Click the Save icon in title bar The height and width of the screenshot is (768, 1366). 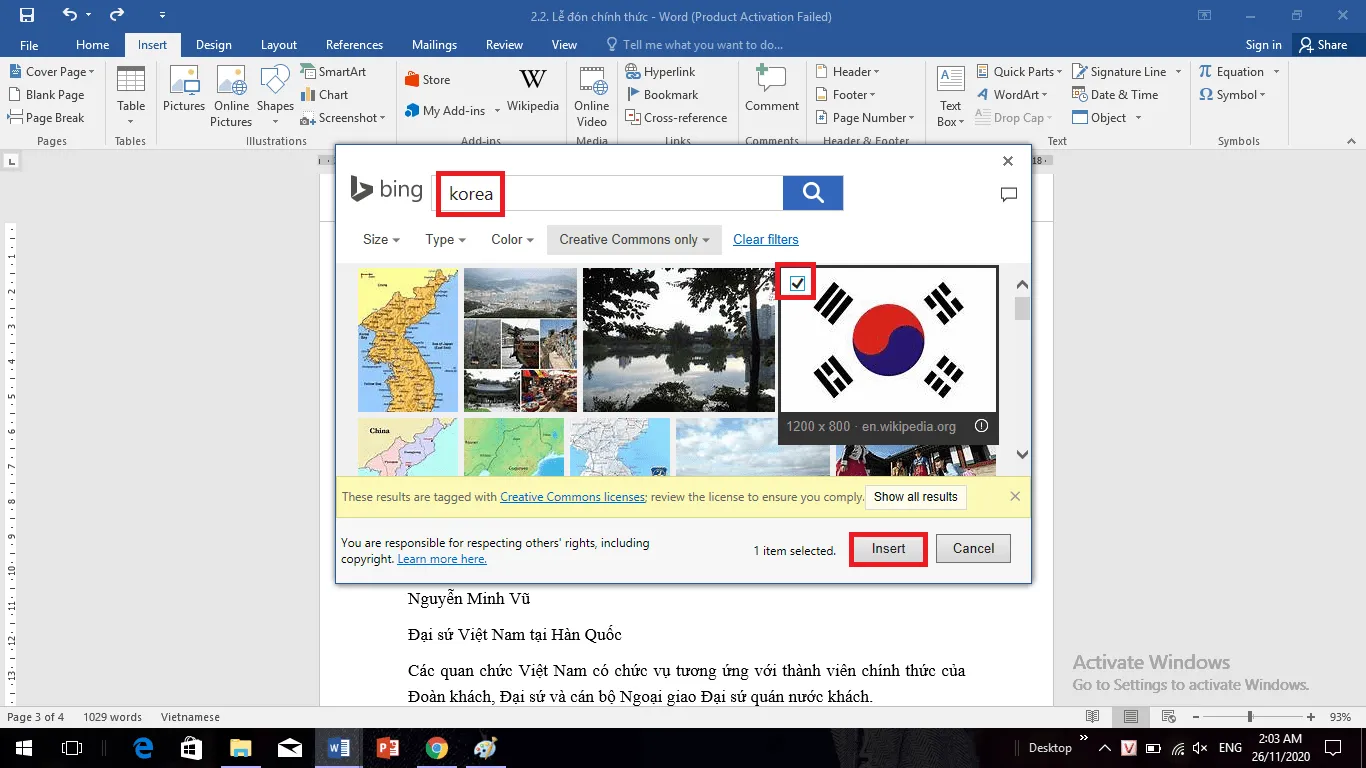[x=27, y=15]
